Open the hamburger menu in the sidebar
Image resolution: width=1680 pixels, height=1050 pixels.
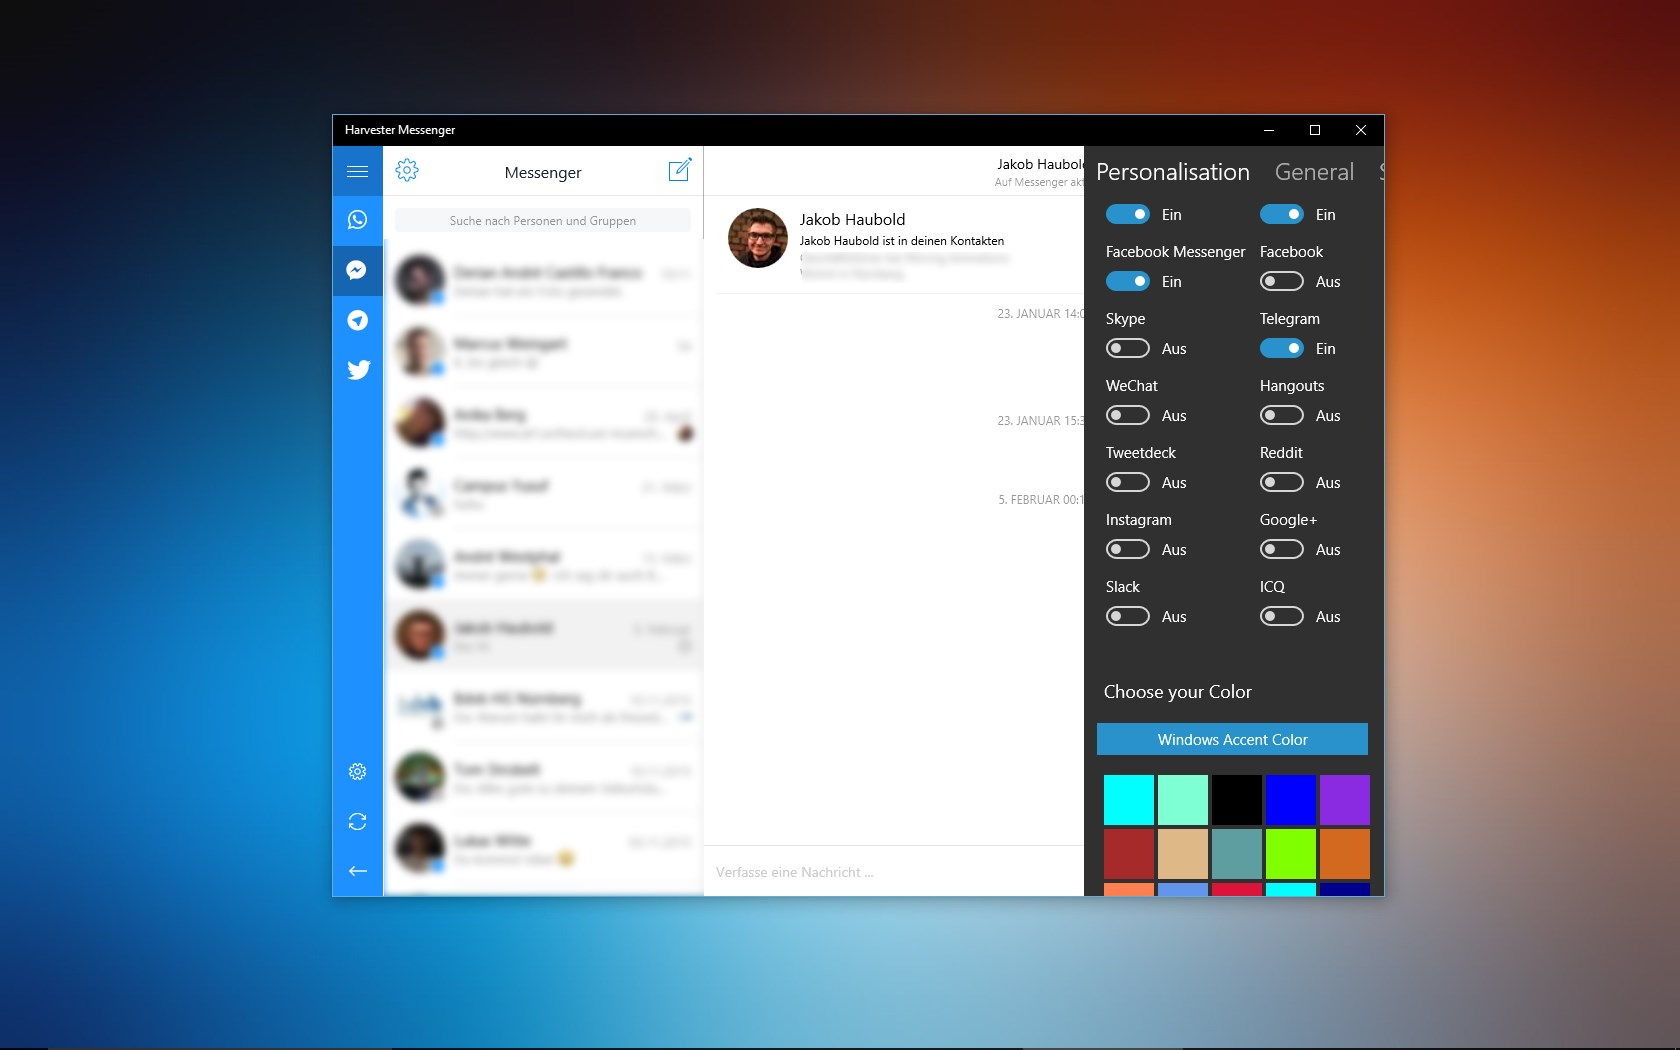click(x=357, y=171)
